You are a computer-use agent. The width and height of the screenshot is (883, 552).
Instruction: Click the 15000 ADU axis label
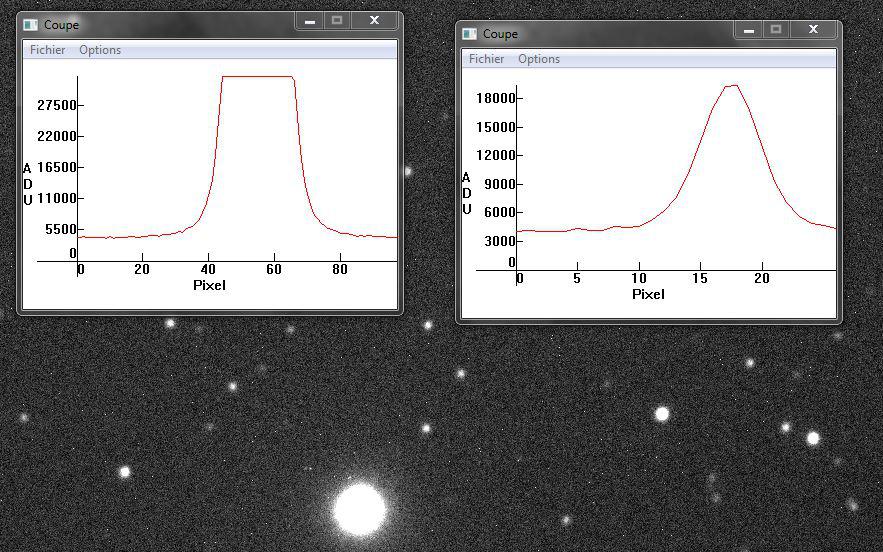496,127
